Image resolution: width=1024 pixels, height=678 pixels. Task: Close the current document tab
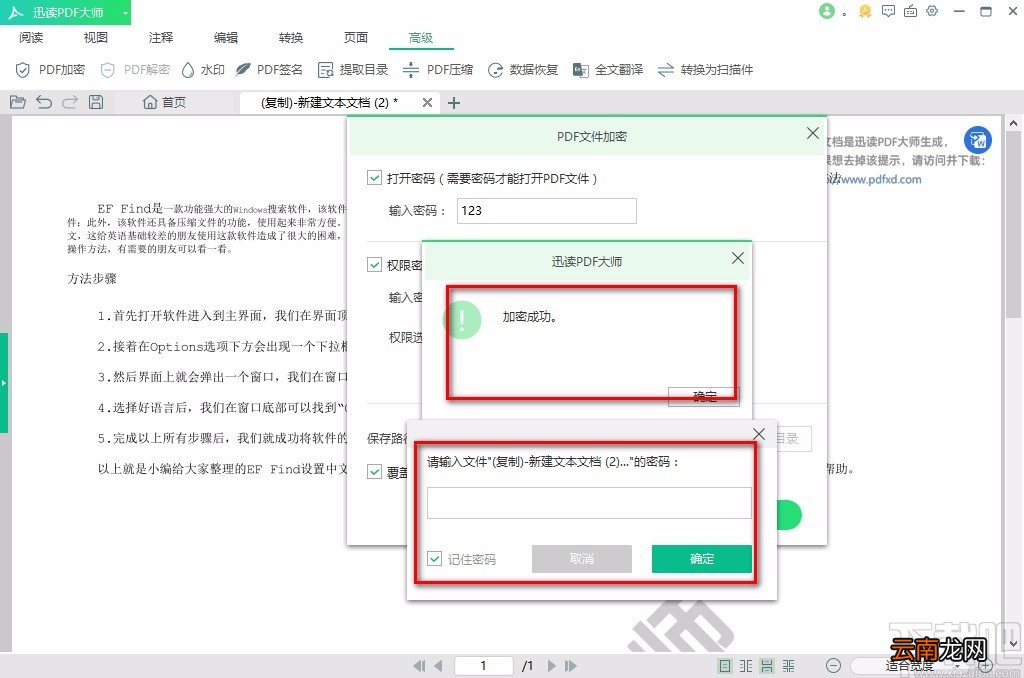427,103
